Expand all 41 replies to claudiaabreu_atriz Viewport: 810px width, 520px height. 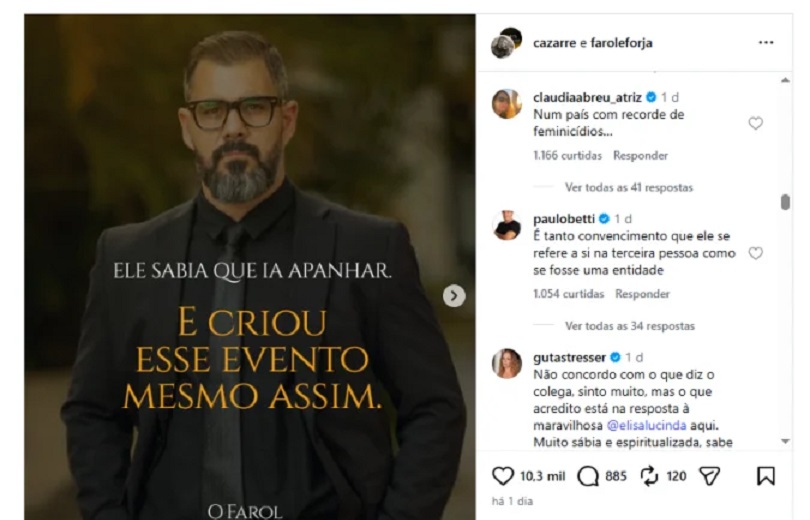tap(629, 187)
